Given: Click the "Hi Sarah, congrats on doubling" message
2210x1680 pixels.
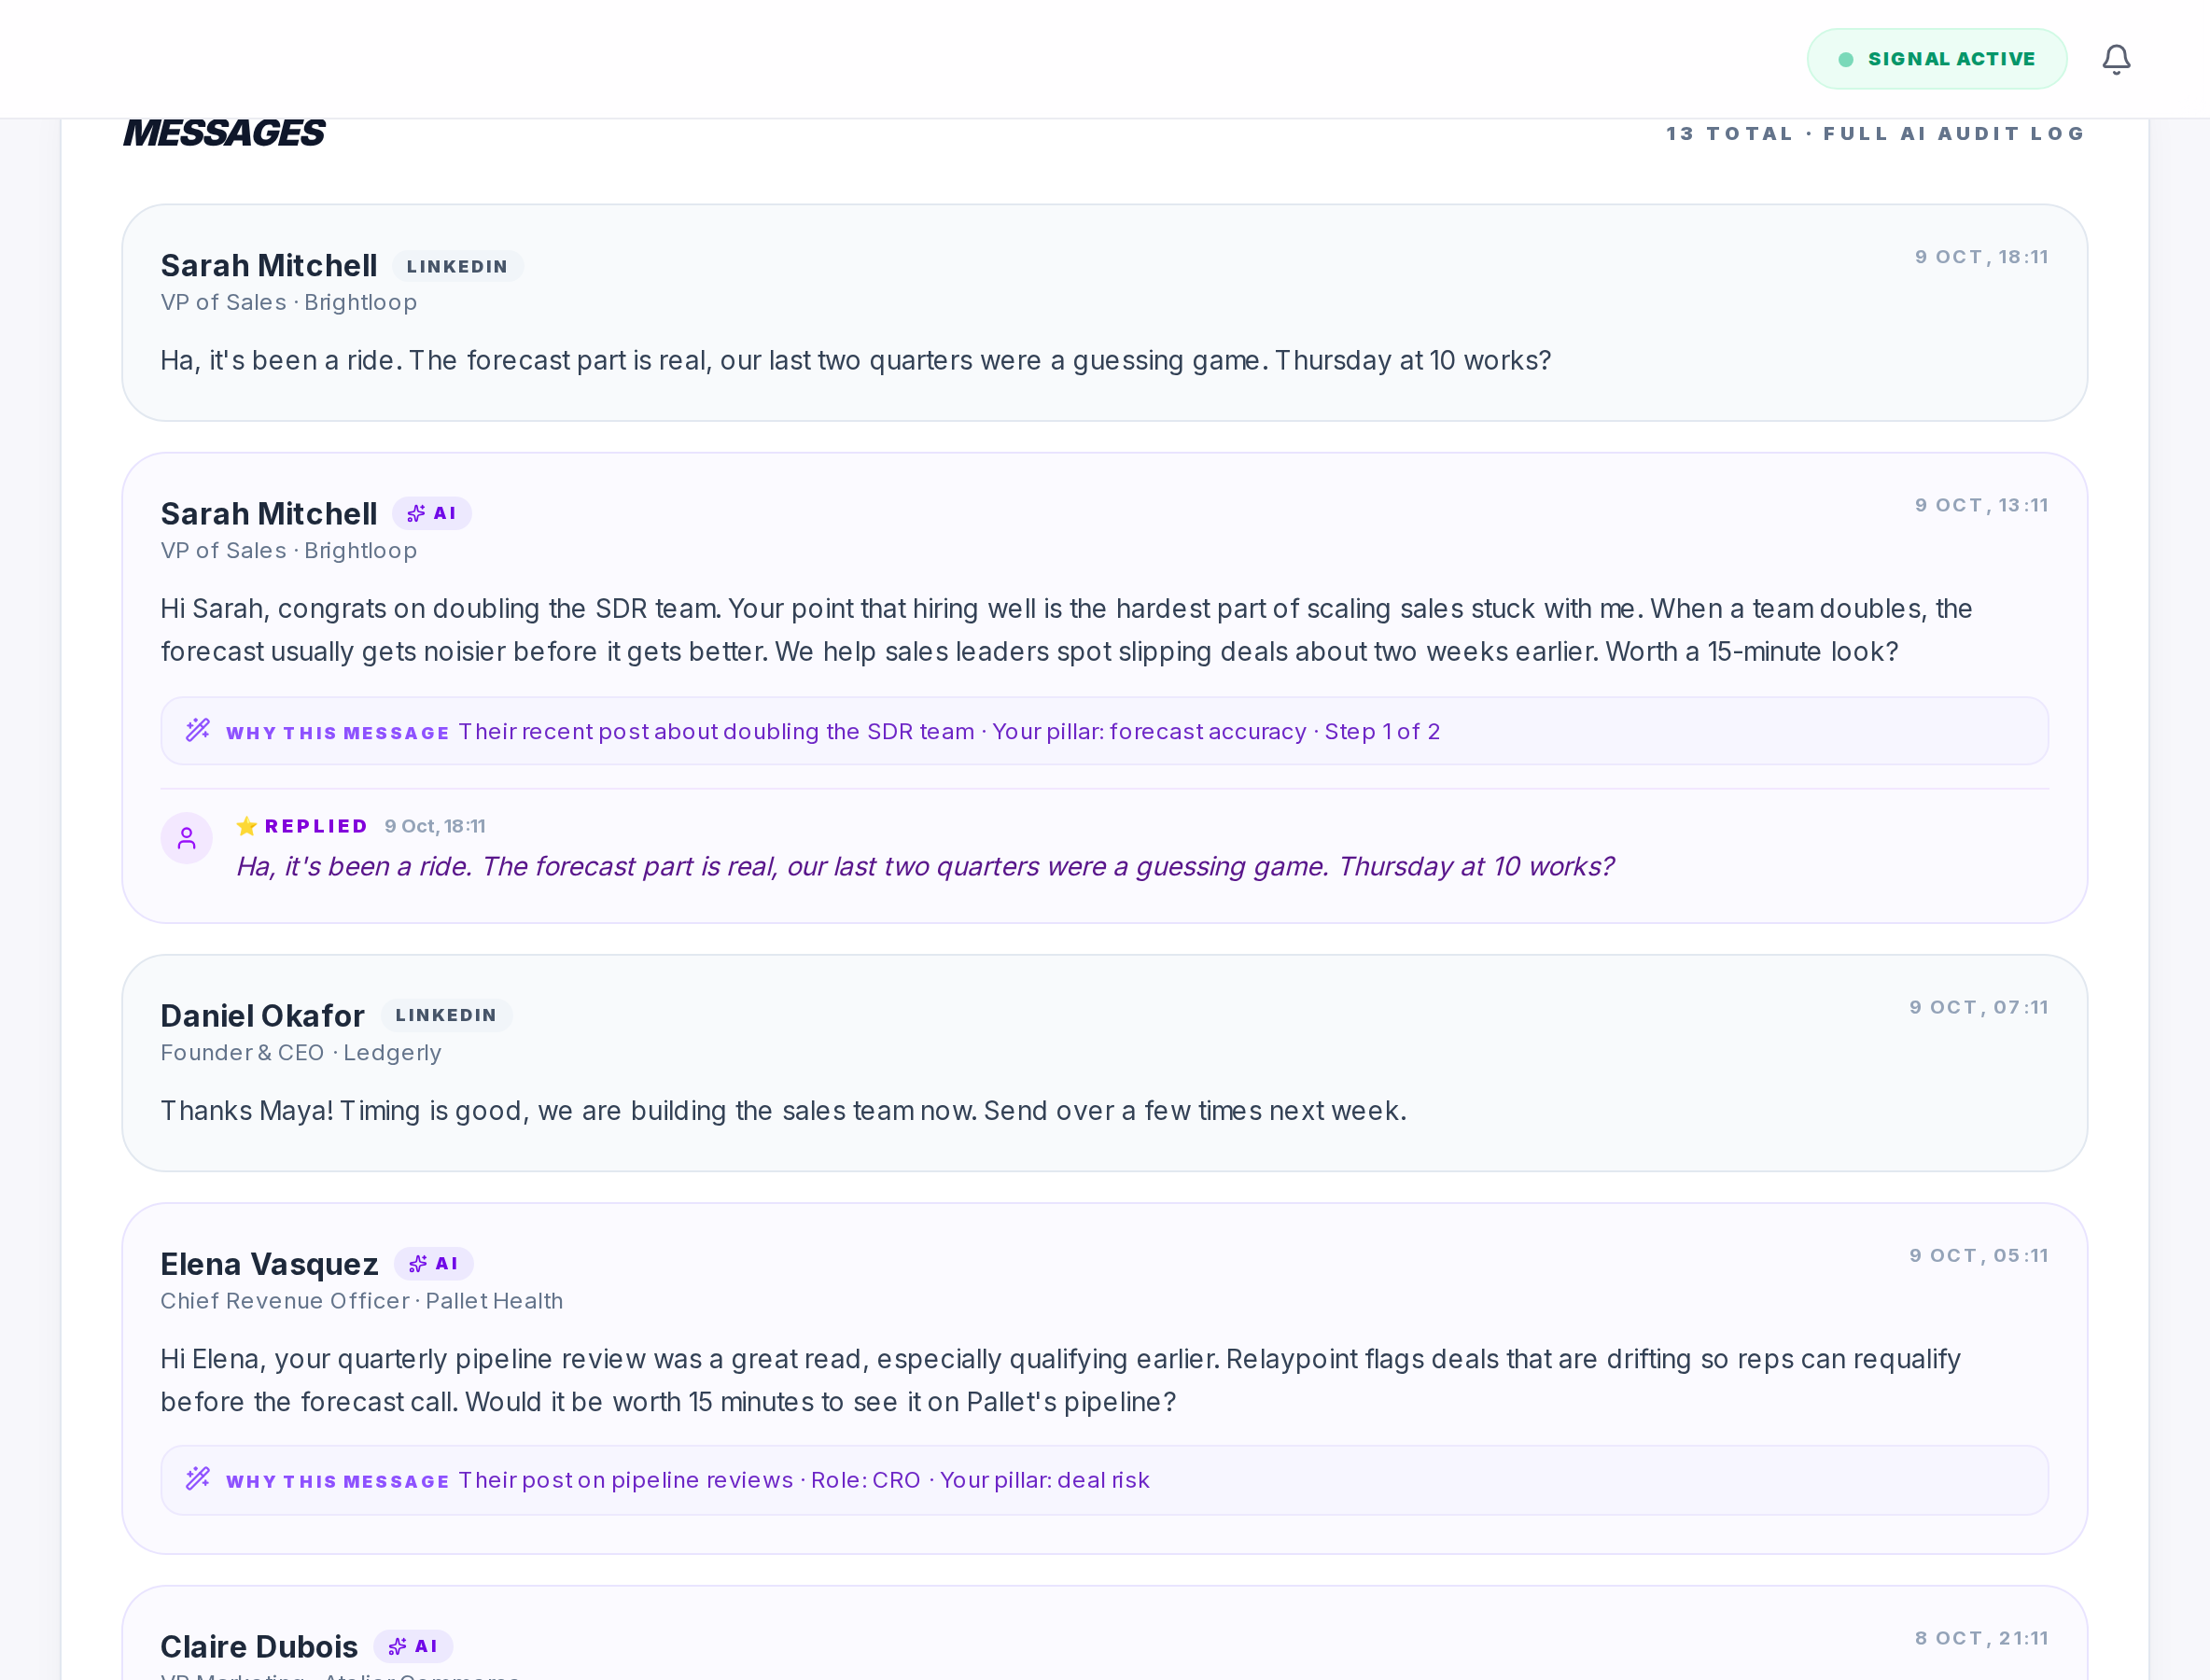Looking at the screenshot, I should coord(1066,630).
